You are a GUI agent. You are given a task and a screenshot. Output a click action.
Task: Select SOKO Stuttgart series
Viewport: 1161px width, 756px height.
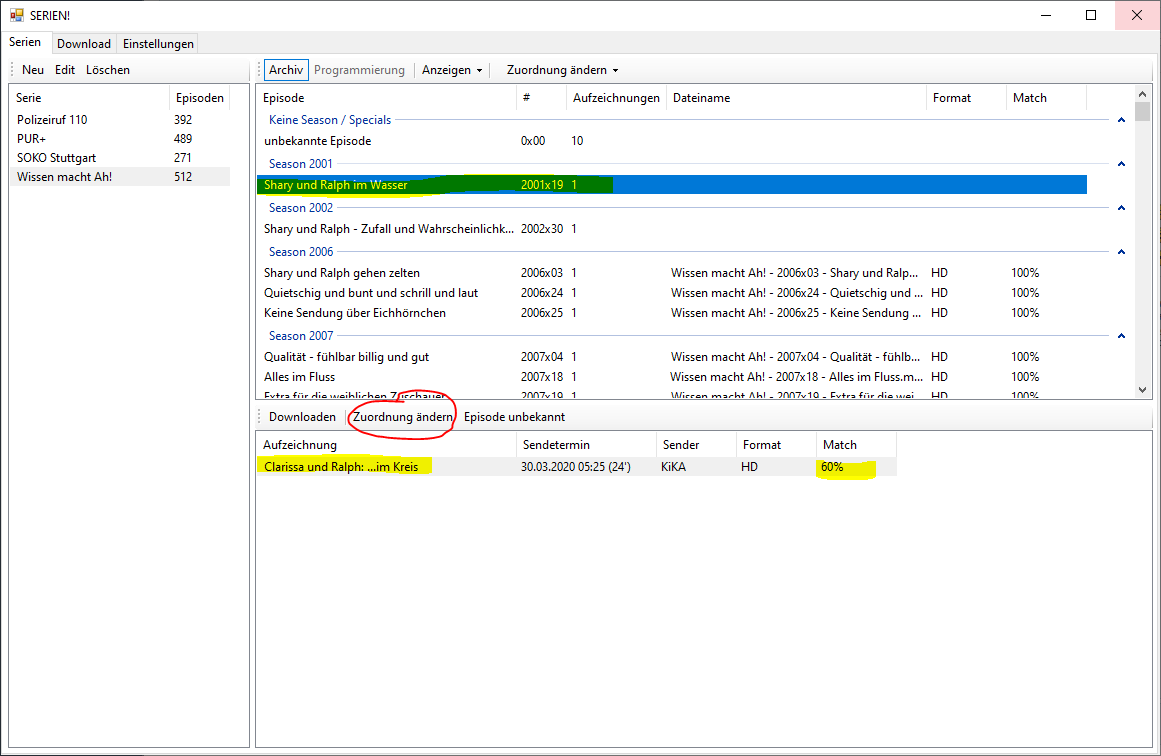(x=56, y=158)
